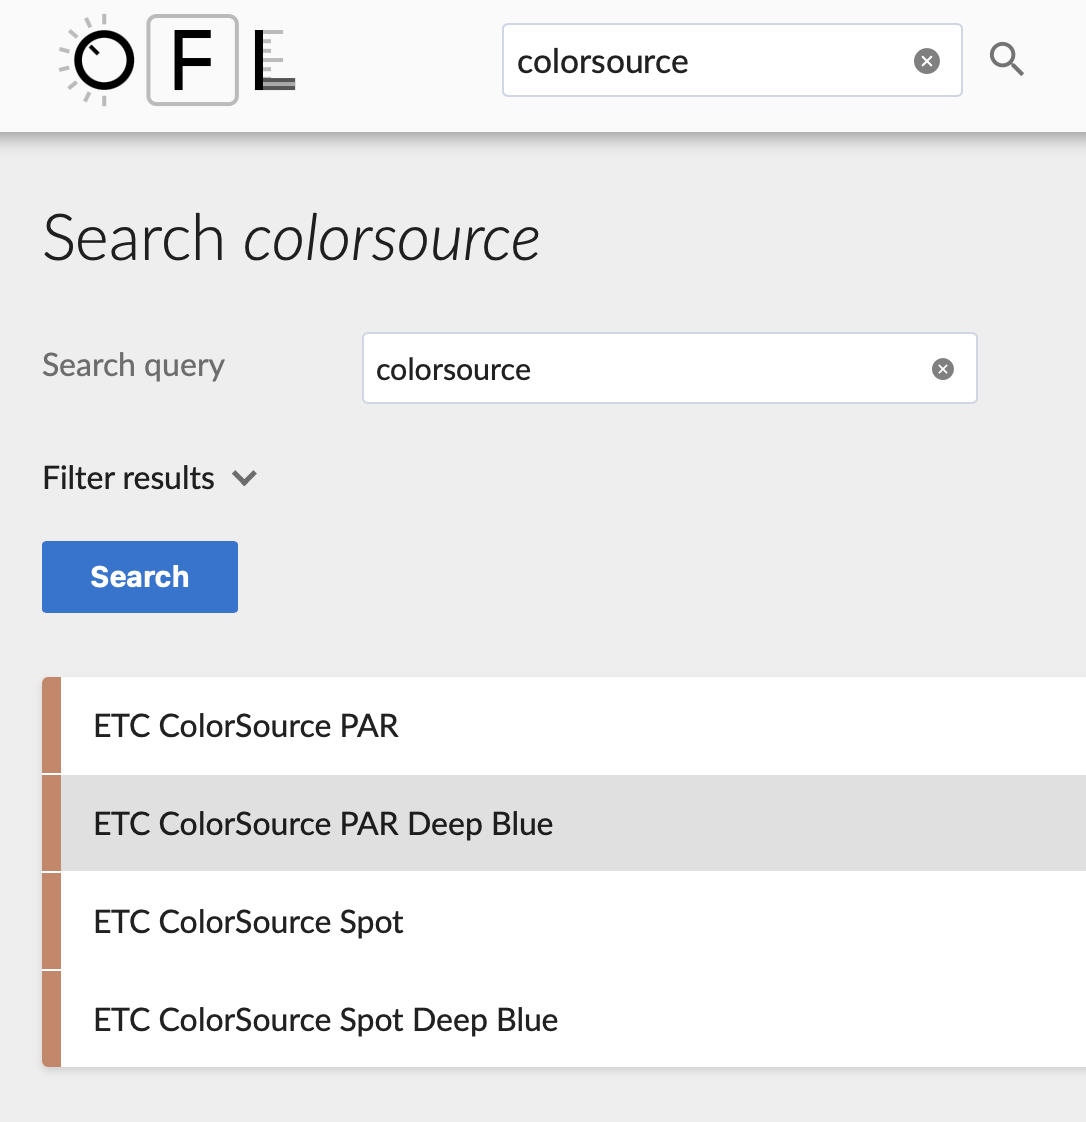The image size is (1086, 1122).
Task: Expand the Filter results chevron arrow
Action: click(245, 478)
